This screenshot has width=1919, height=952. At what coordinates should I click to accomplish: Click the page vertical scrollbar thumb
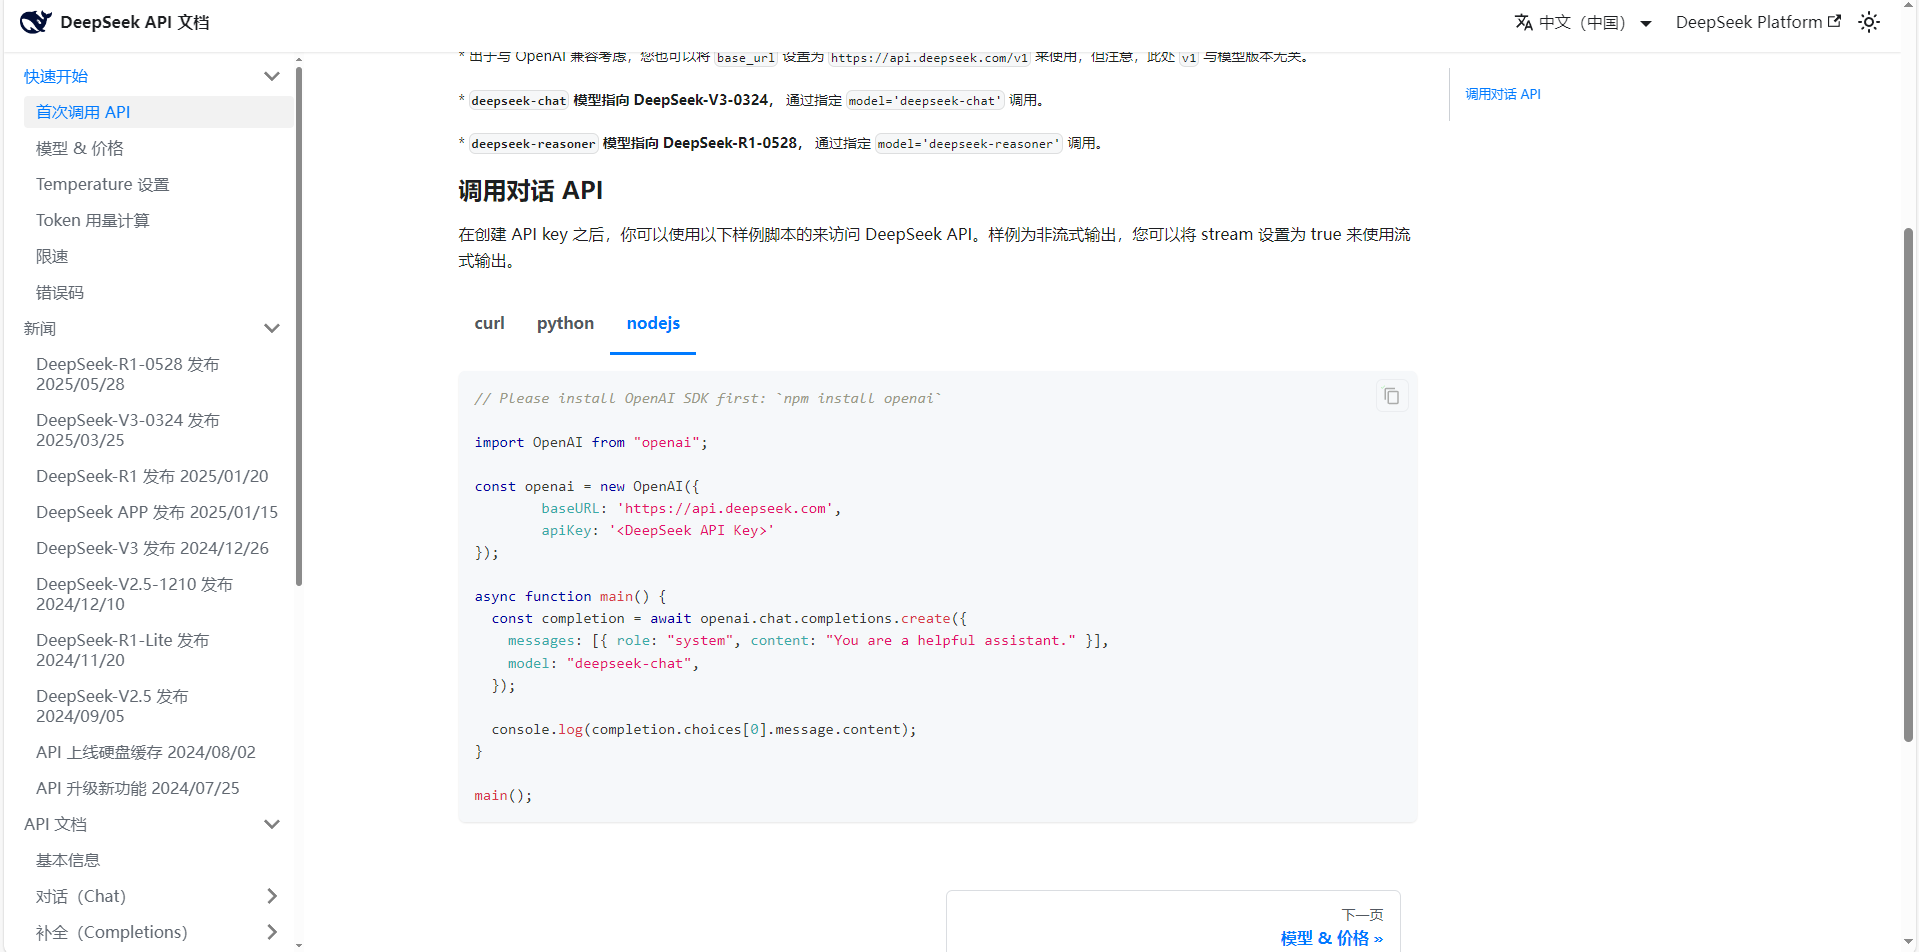(x=1908, y=485)
